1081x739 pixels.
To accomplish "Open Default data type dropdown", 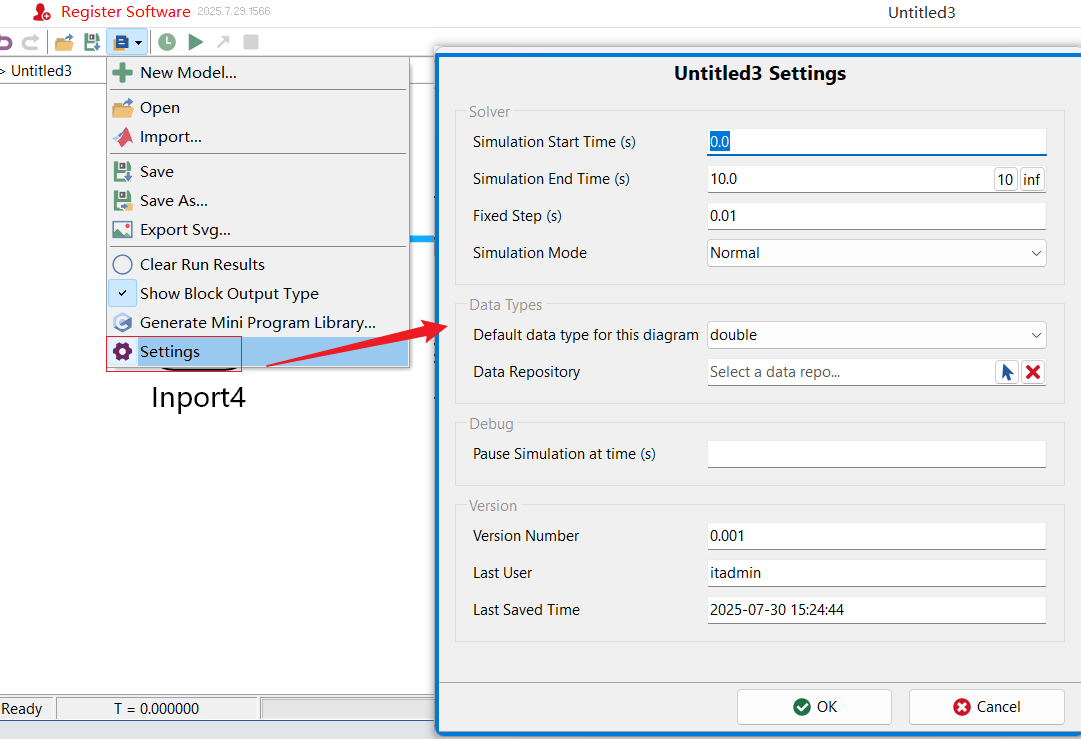I will pos(876,335).
